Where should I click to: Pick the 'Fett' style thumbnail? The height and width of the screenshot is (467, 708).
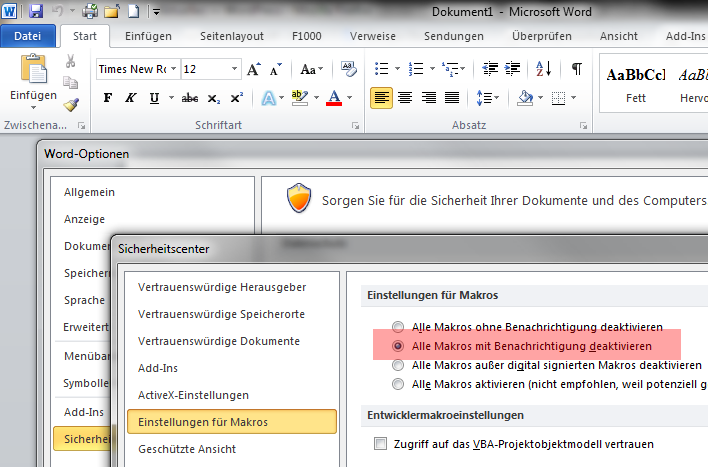click(635, 85)
